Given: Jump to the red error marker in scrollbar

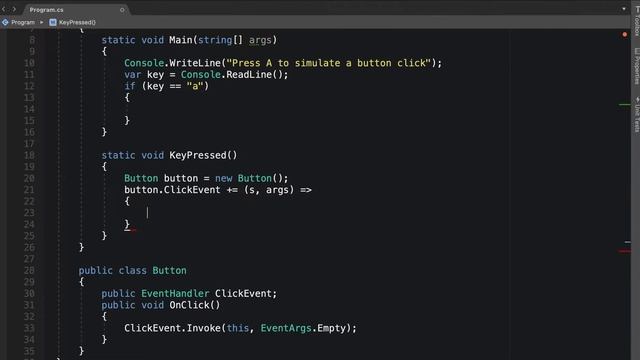Looking at the screenshot, I should (x=624, y=251).
